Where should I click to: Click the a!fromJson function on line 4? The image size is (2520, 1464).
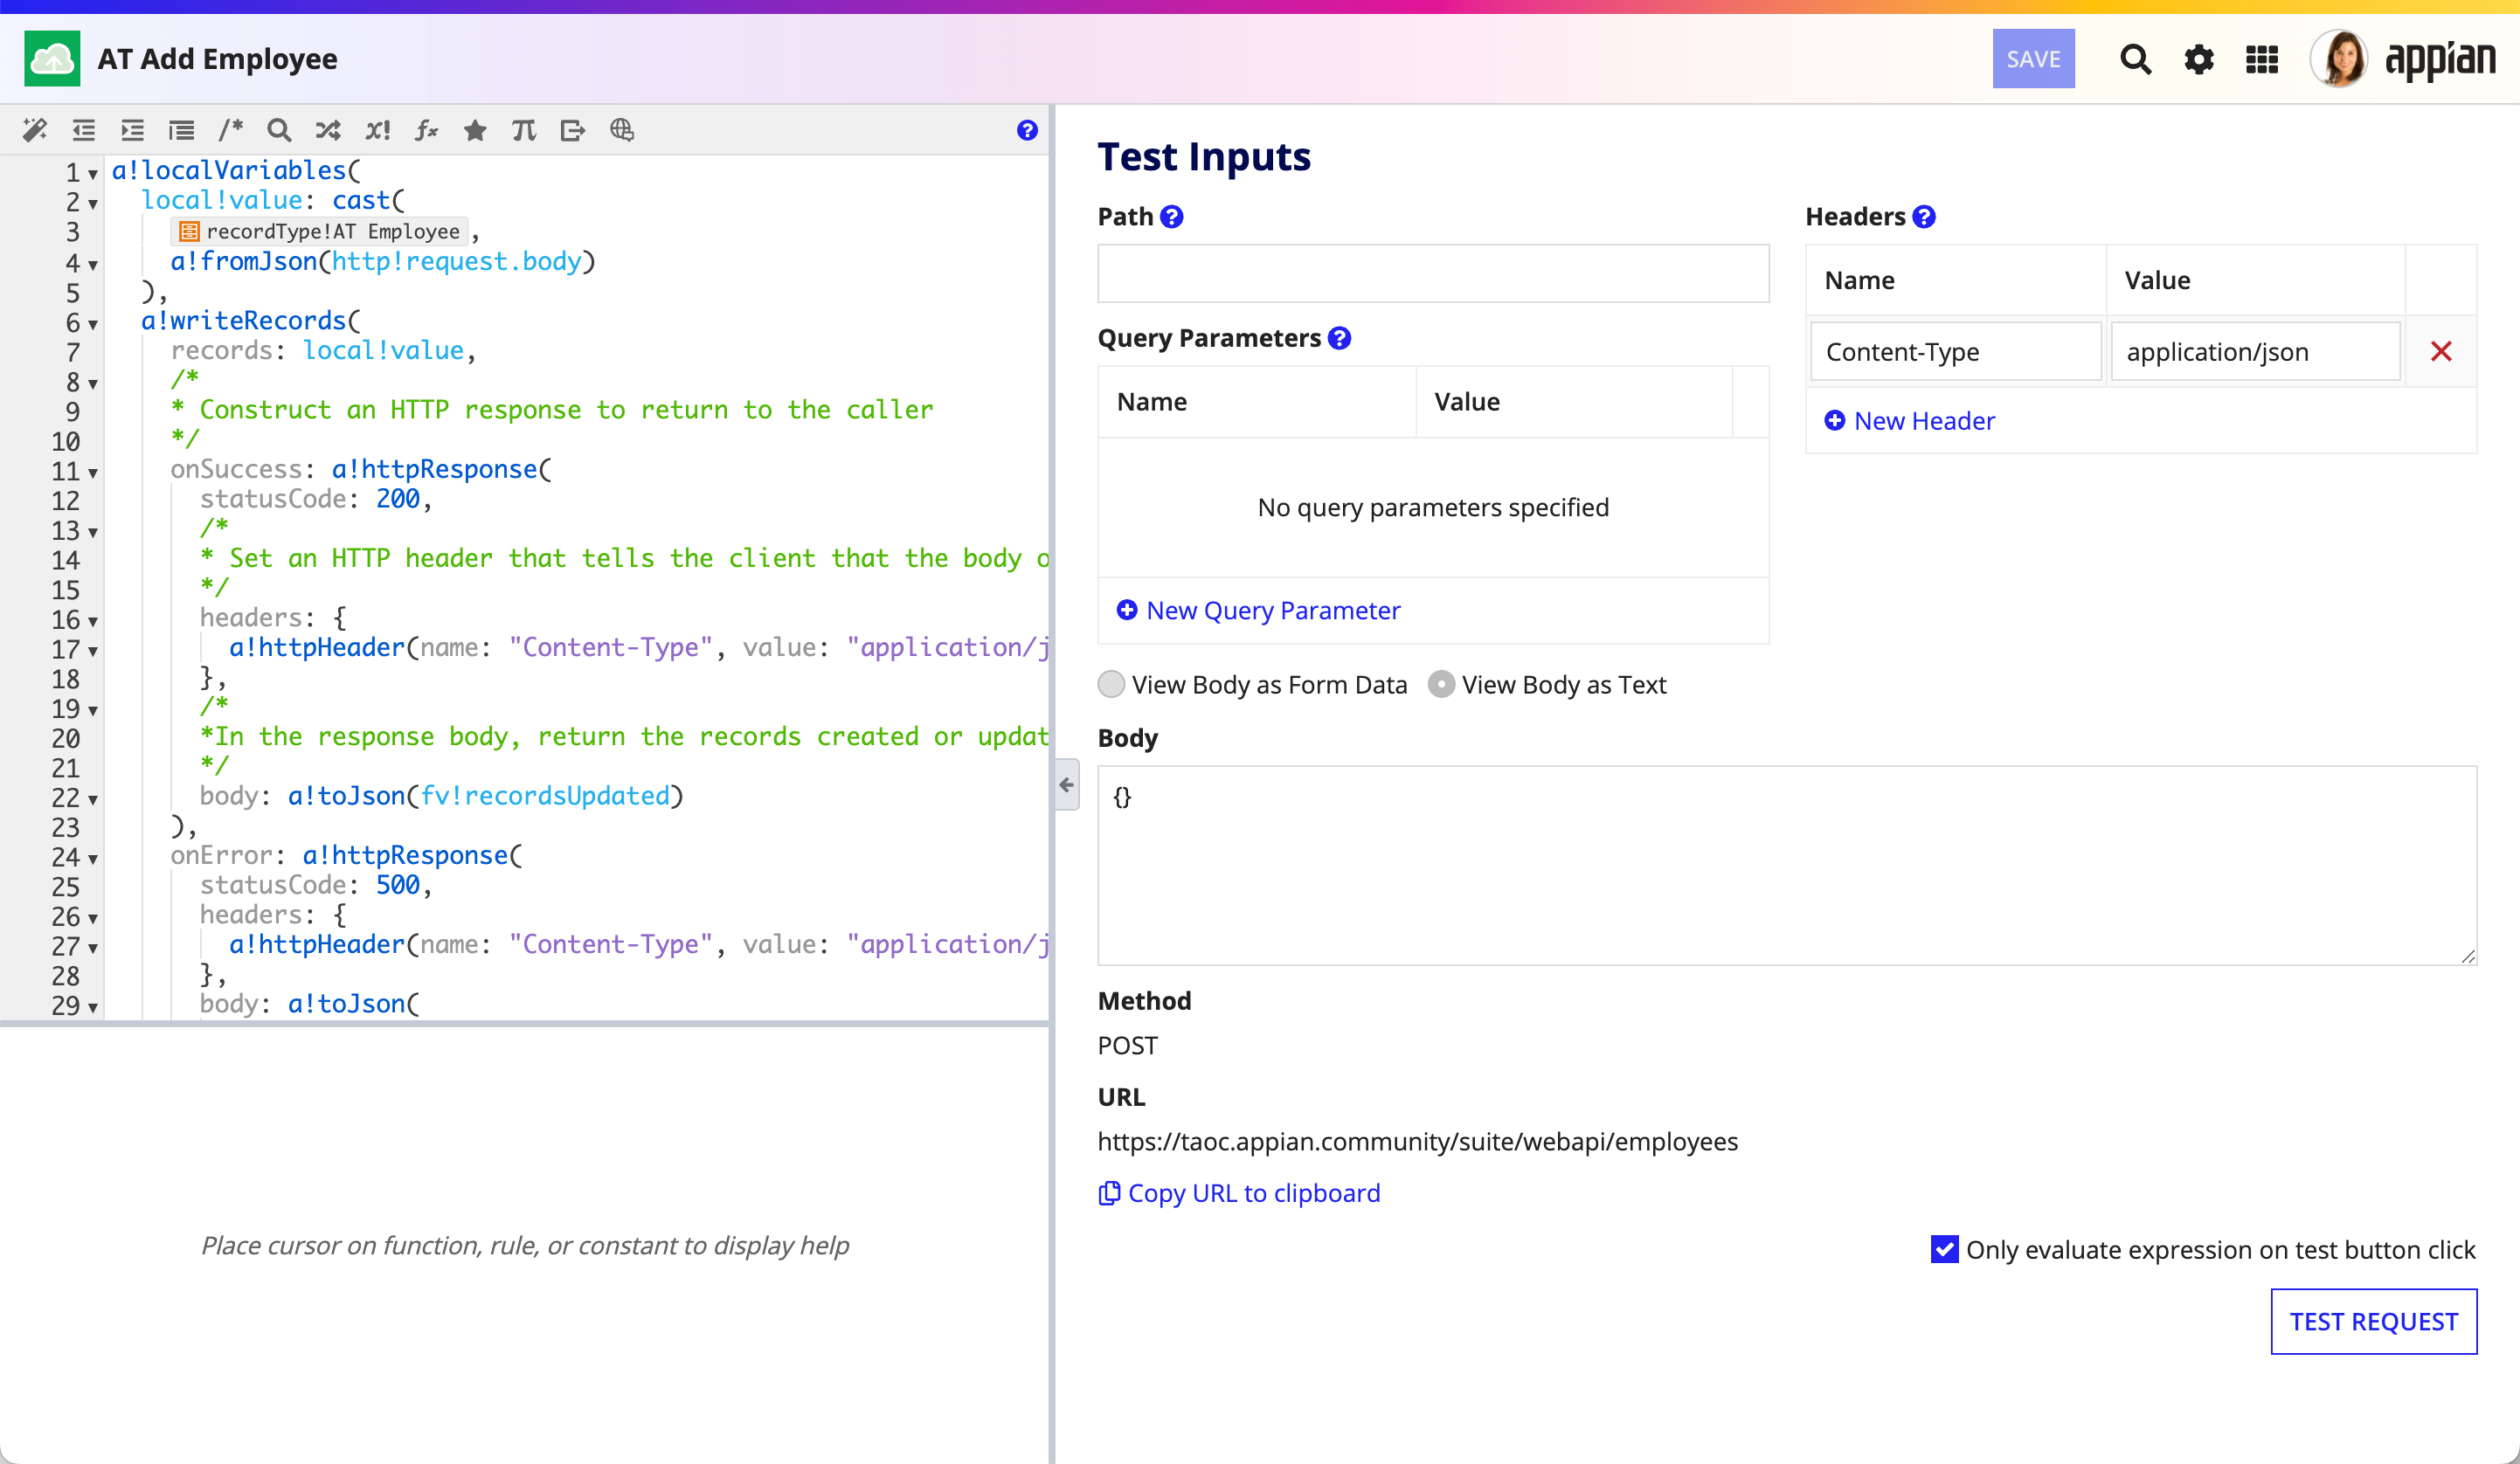click(x=243, y=261)
